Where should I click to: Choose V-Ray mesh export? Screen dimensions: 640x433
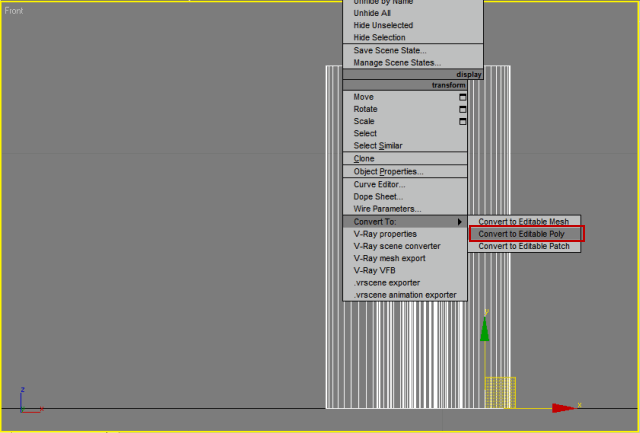pos(405,258)
